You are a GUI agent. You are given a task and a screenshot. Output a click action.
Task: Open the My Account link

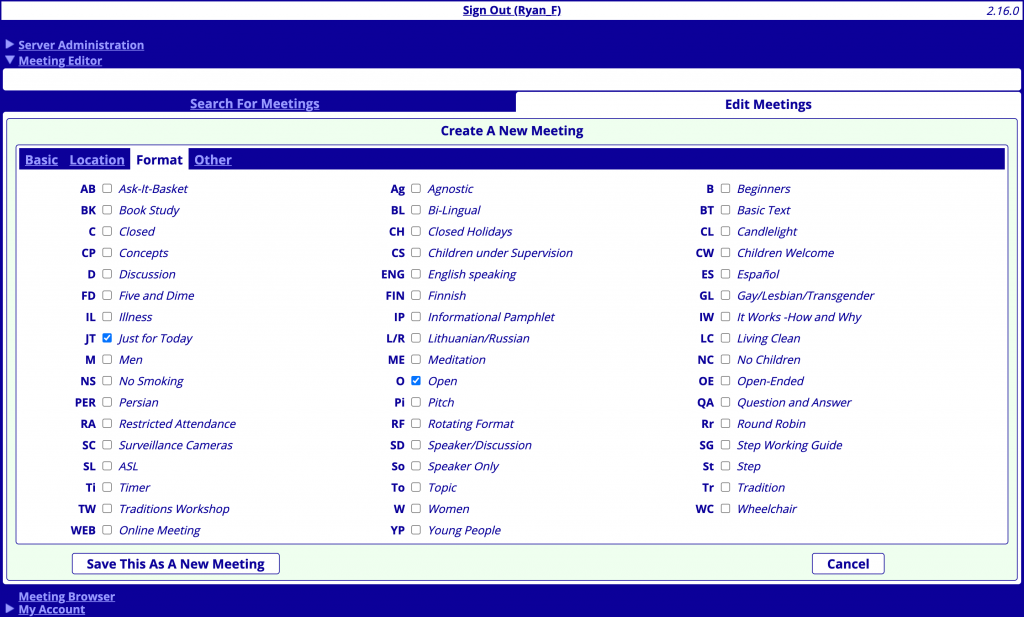click(x=52, y=609)
